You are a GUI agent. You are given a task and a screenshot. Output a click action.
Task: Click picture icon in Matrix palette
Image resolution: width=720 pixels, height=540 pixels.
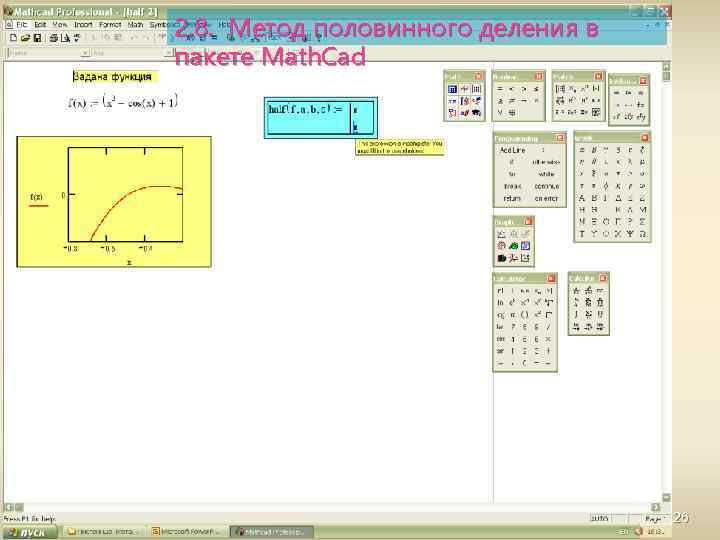coord(596,112)
